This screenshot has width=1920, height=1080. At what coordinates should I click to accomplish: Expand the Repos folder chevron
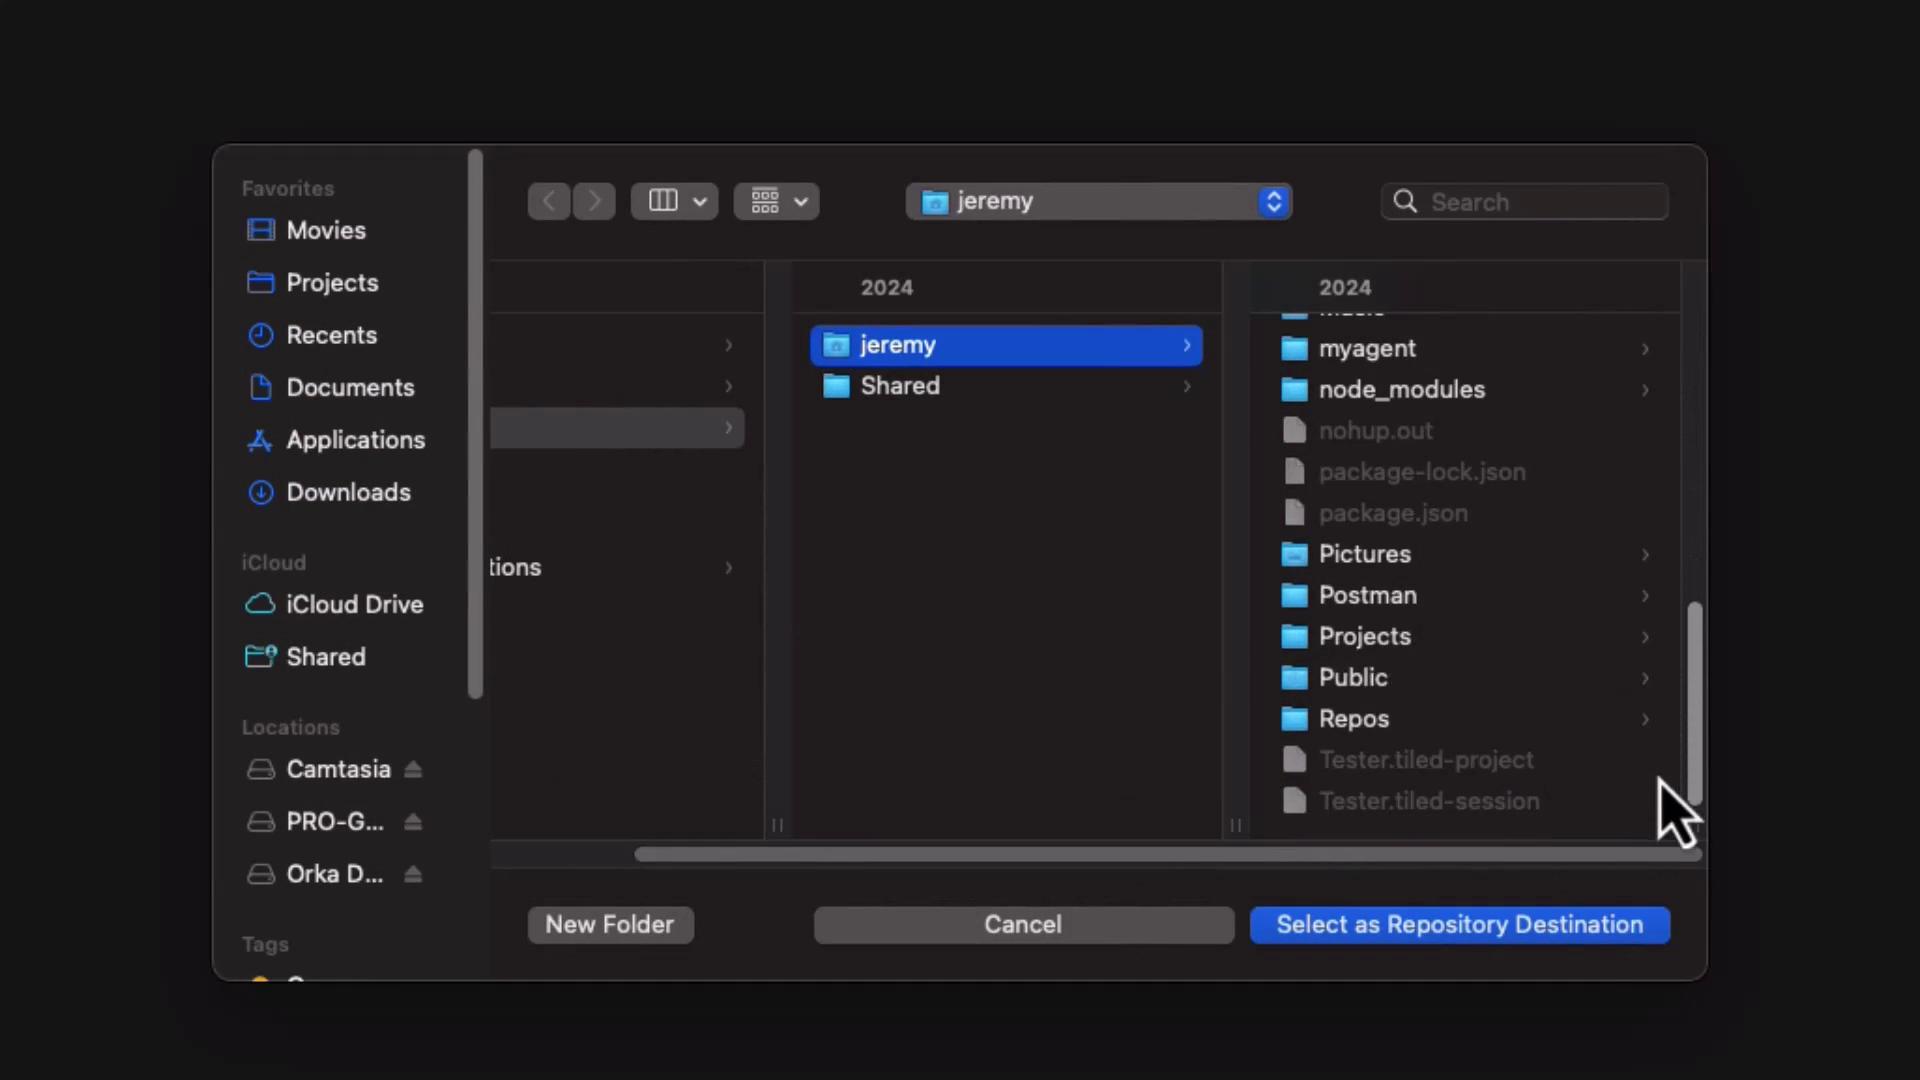1645,719
